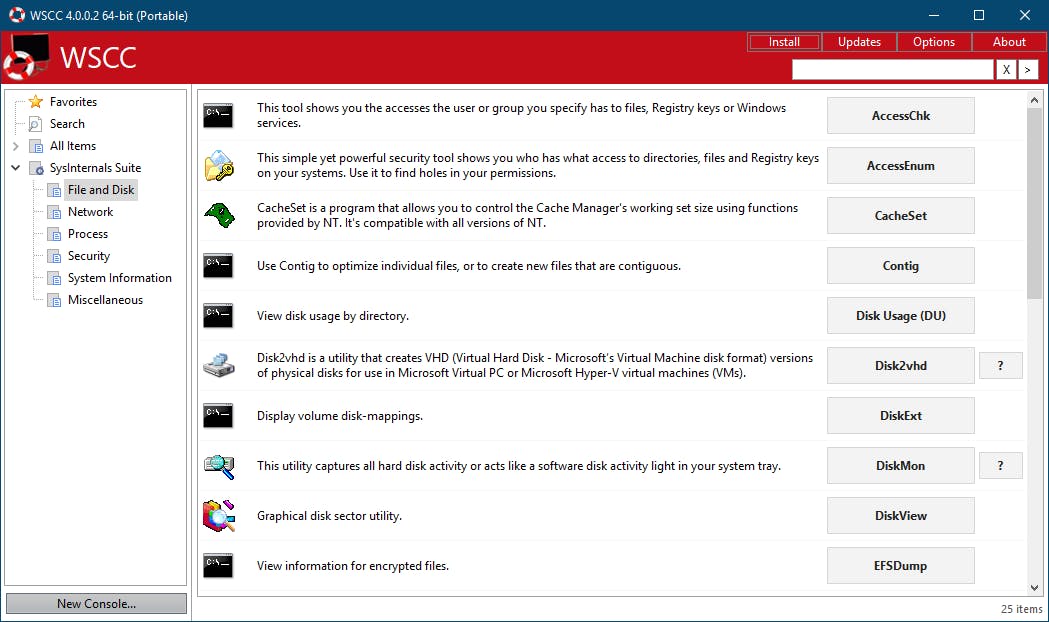Screen dimensions: 1049x622
Task: Select the System Information category
Action: (119, 278)
